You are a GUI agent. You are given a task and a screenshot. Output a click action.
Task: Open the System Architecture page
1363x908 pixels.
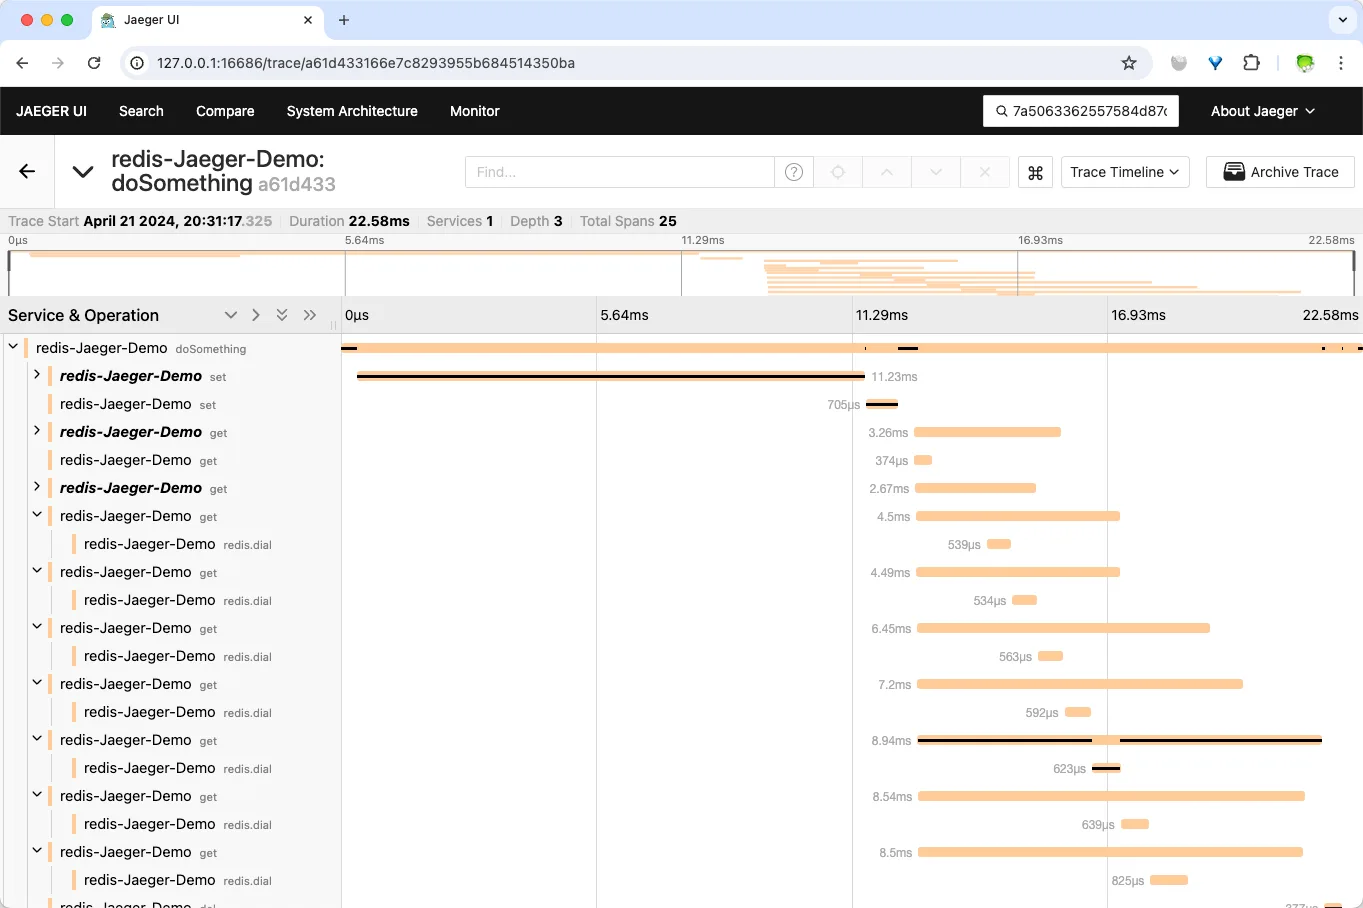click(351, 111)
